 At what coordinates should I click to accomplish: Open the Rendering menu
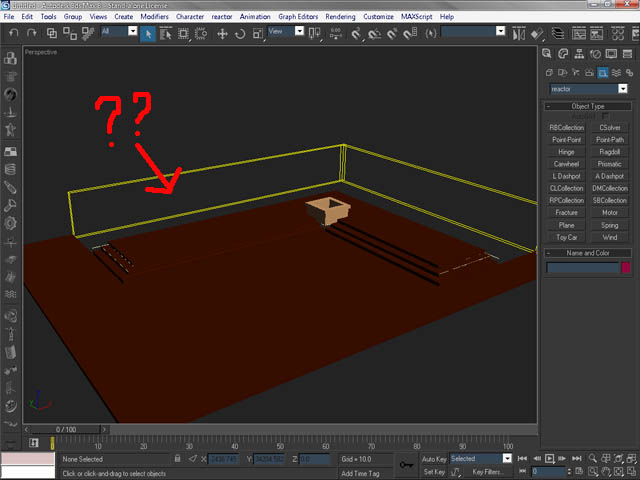(x=340, y=17)
